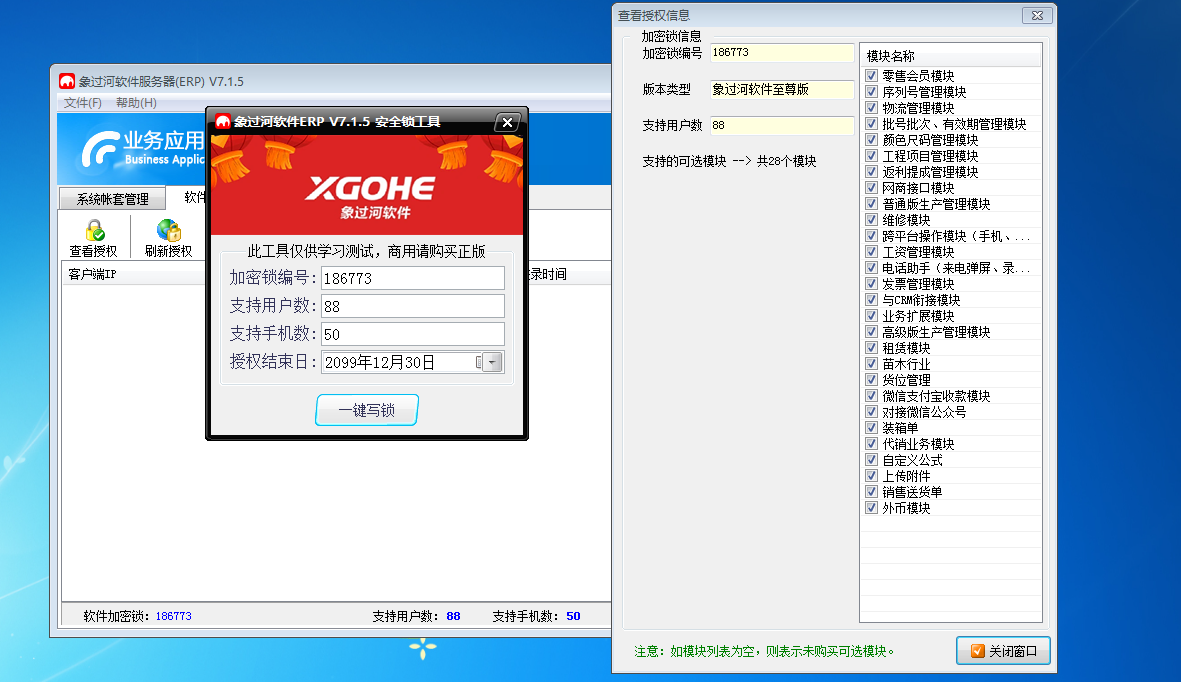Click the 关闭窗口 button
The height and width of the screenshot is (682, 1181).
tap(1003, 651)
